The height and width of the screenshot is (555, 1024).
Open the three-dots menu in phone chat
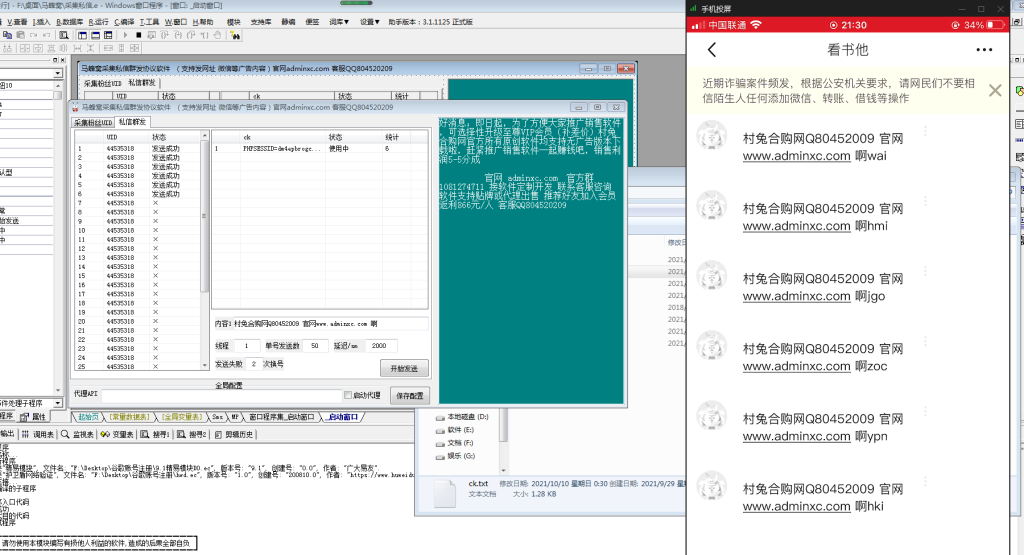coord(985,50)
